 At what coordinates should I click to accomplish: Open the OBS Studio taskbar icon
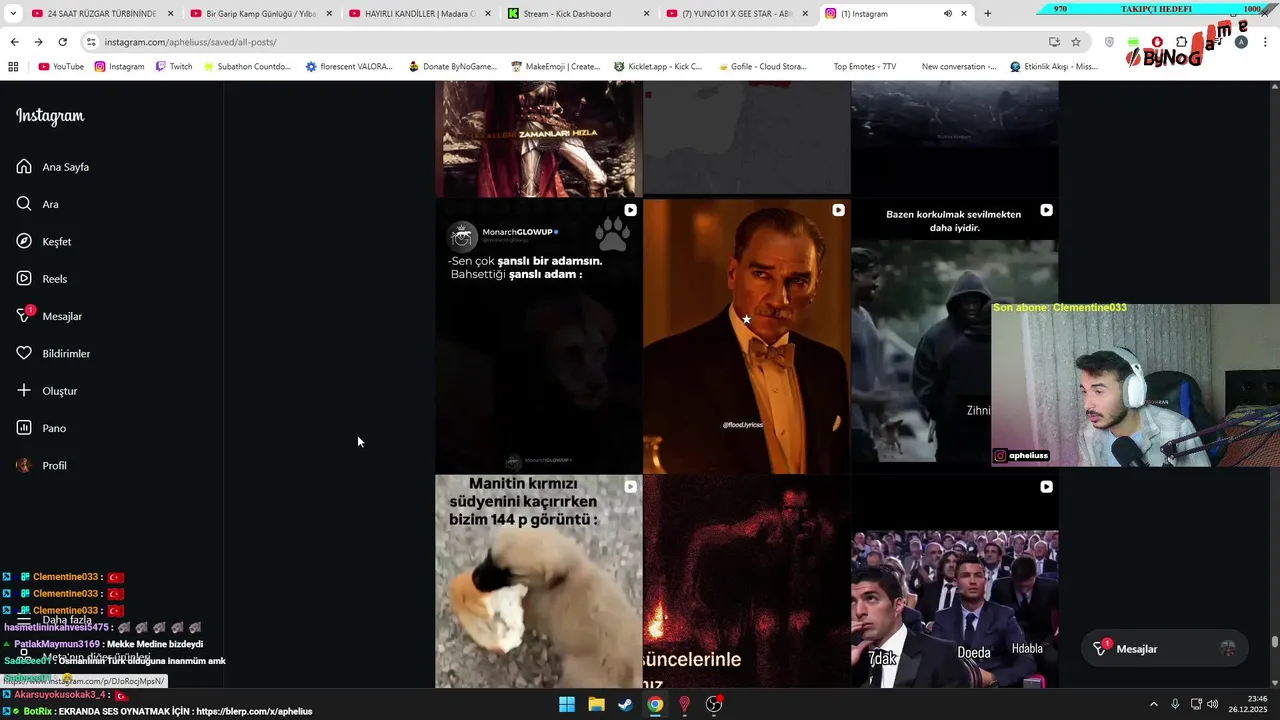[714, 704]
